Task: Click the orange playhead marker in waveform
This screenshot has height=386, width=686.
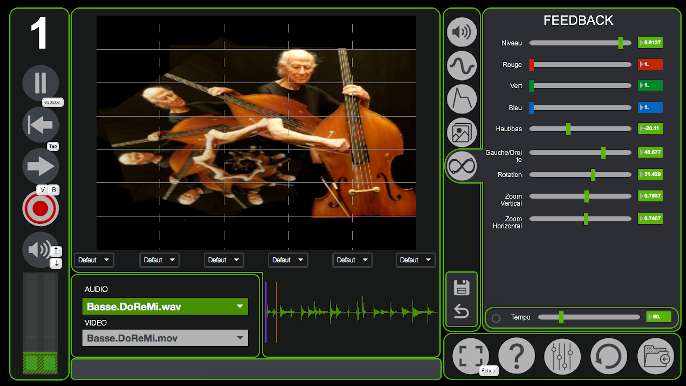Action: [276, 312]
